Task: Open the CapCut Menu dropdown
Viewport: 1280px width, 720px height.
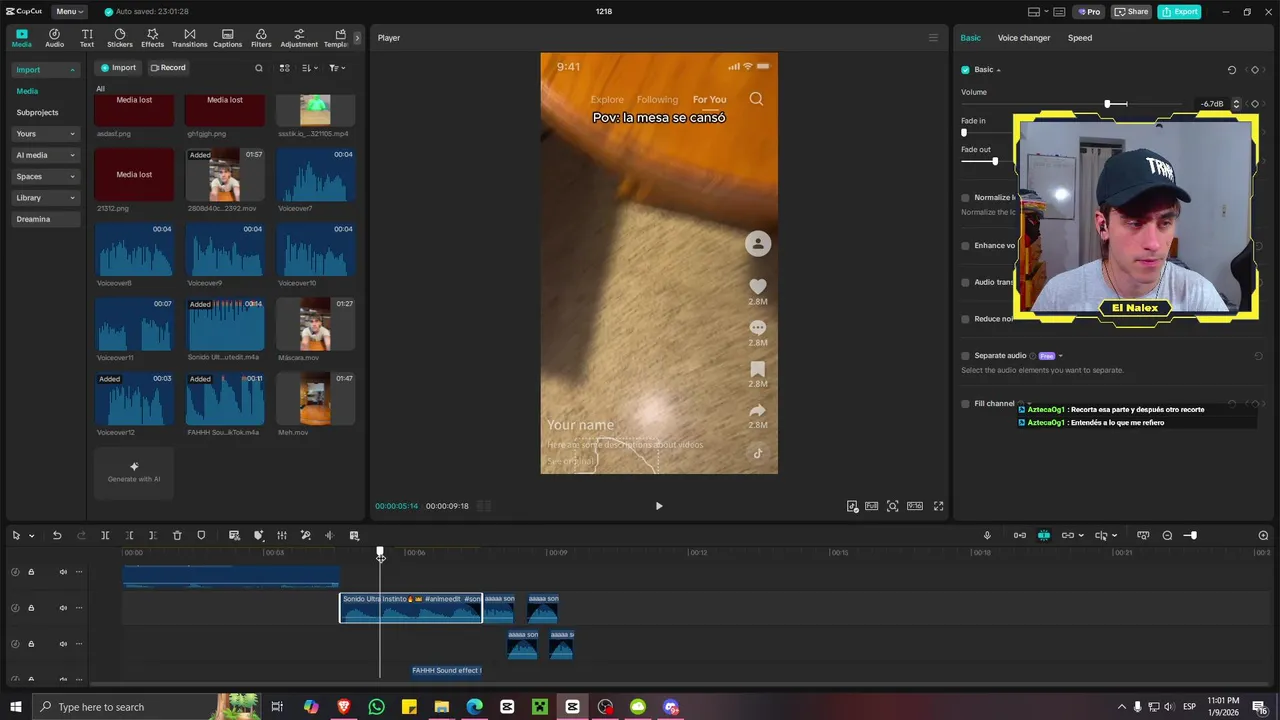Action: (69, 12)
